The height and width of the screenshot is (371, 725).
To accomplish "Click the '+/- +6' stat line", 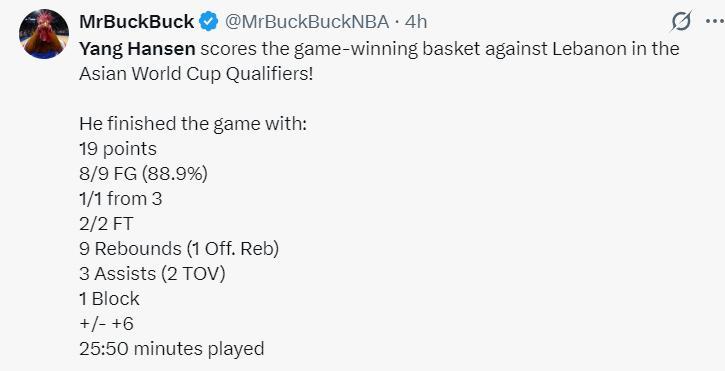I will tap(106, 324).
